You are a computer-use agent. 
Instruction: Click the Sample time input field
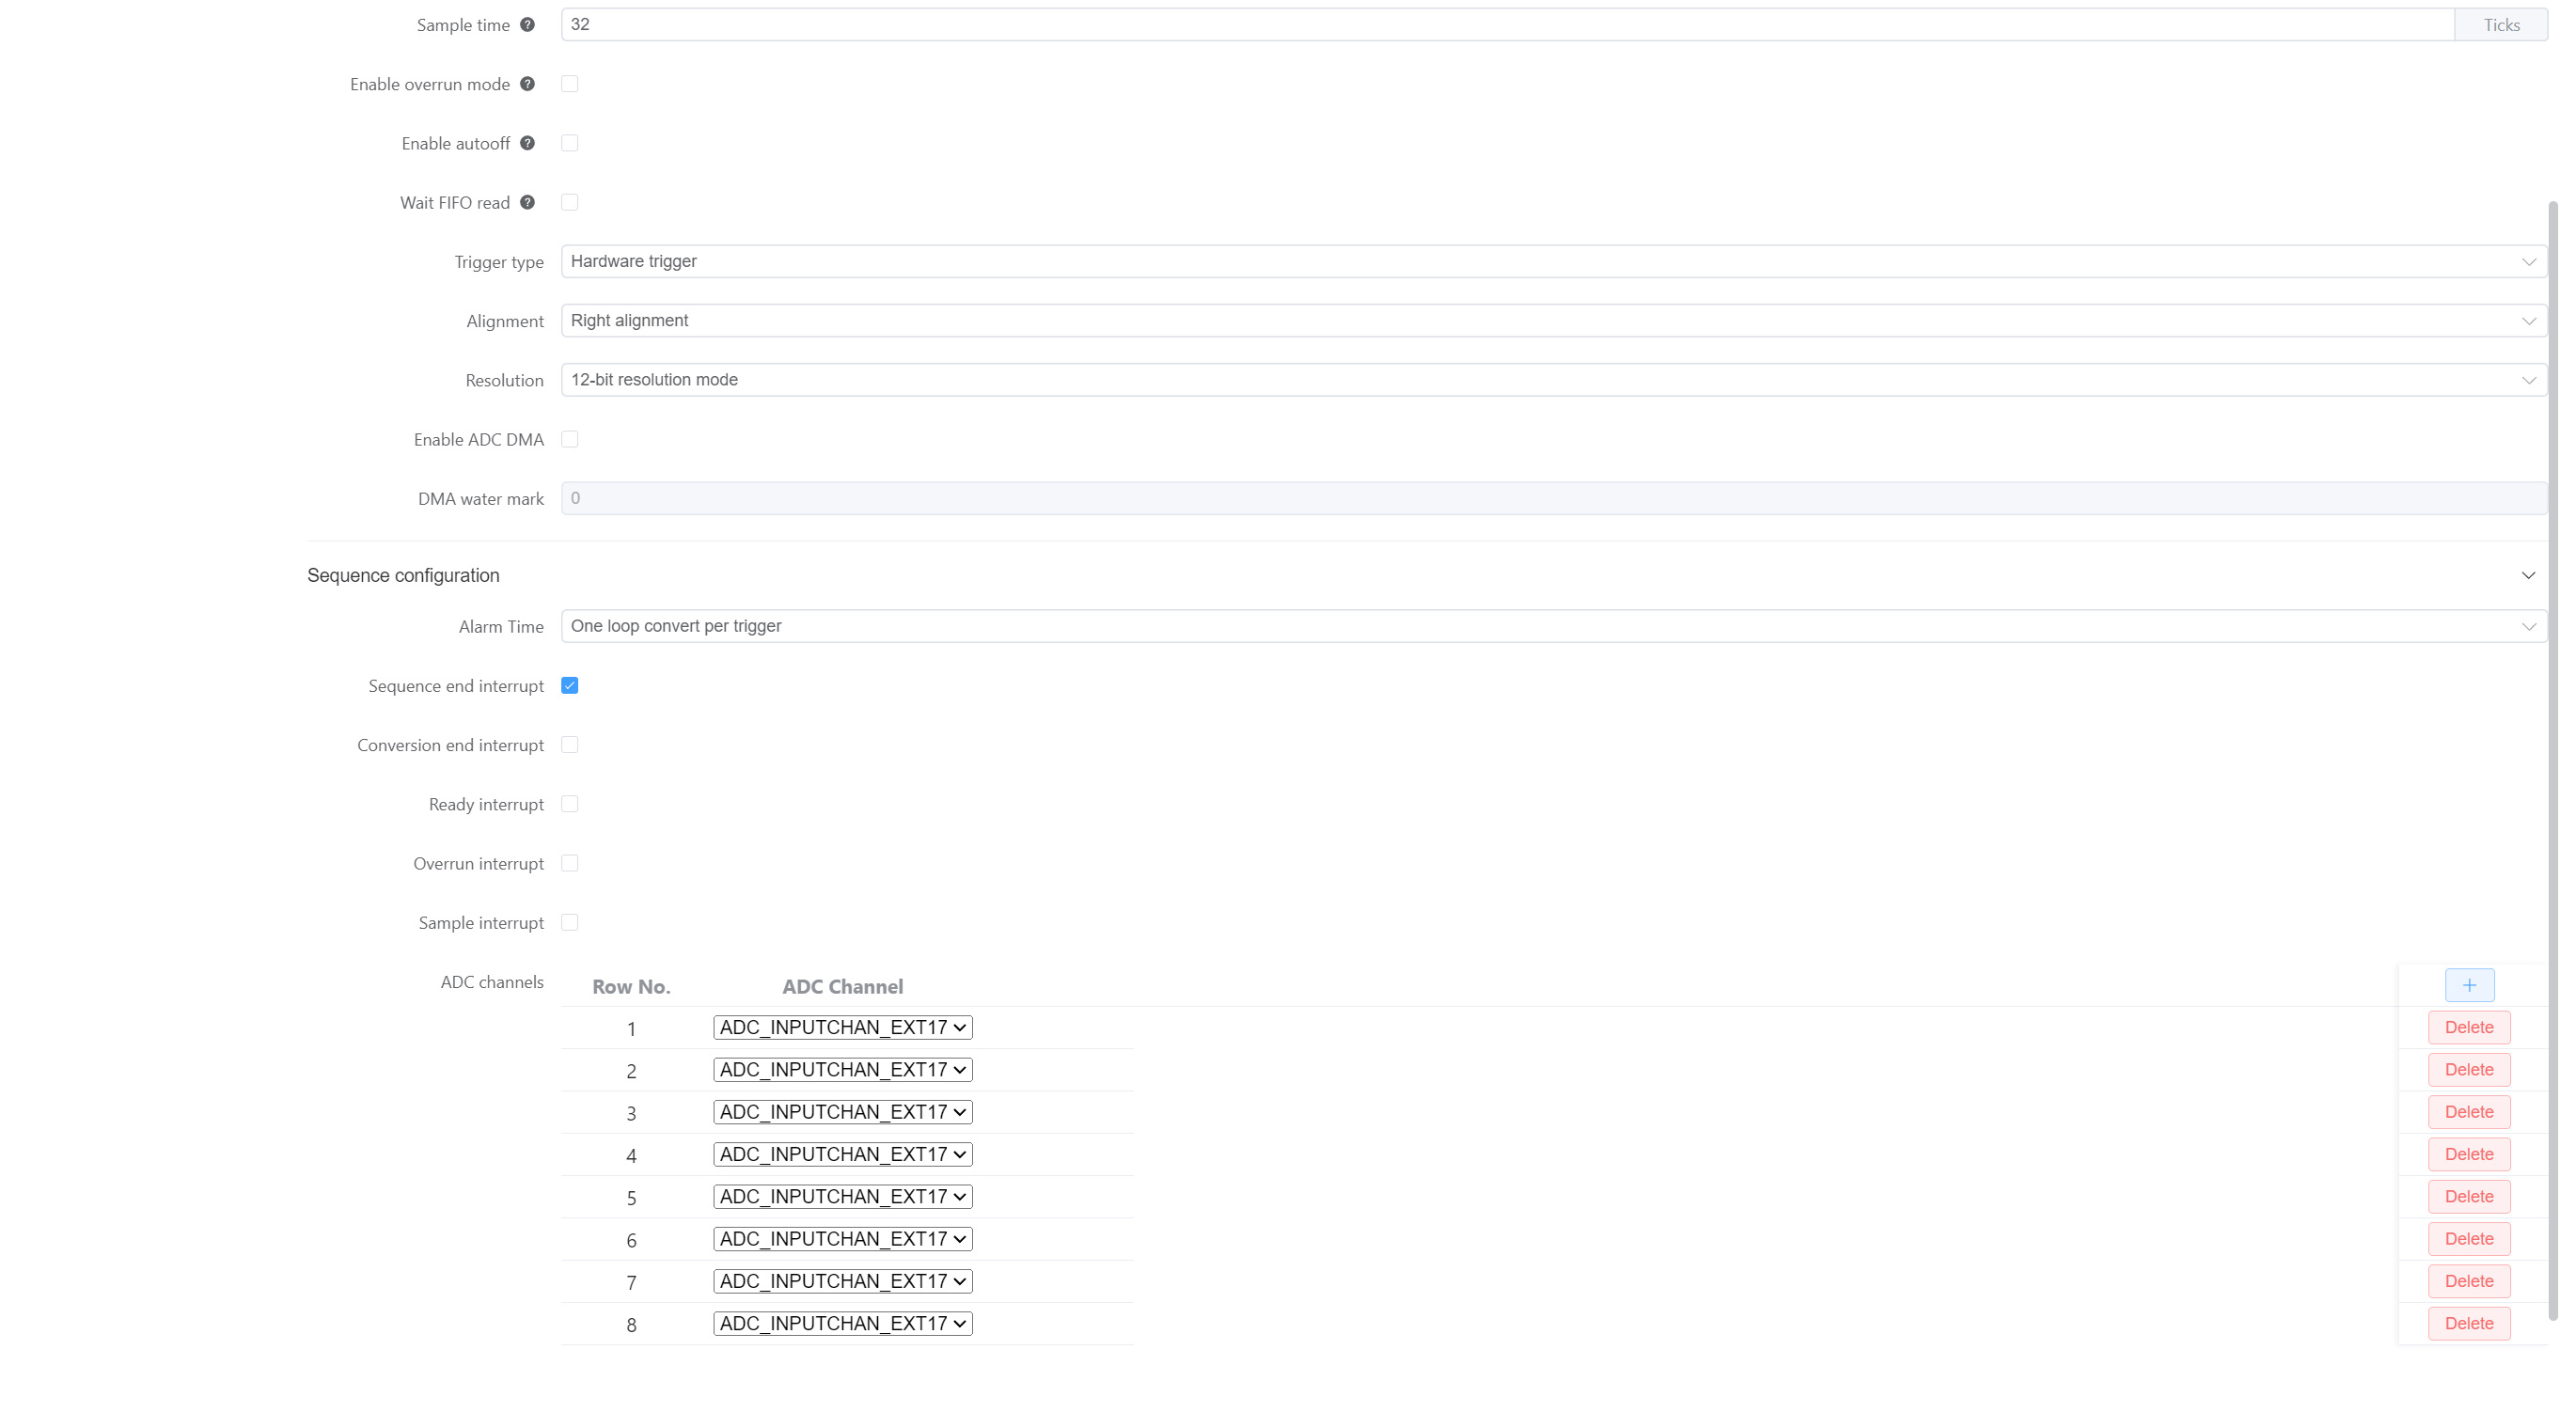[1505, 25]
